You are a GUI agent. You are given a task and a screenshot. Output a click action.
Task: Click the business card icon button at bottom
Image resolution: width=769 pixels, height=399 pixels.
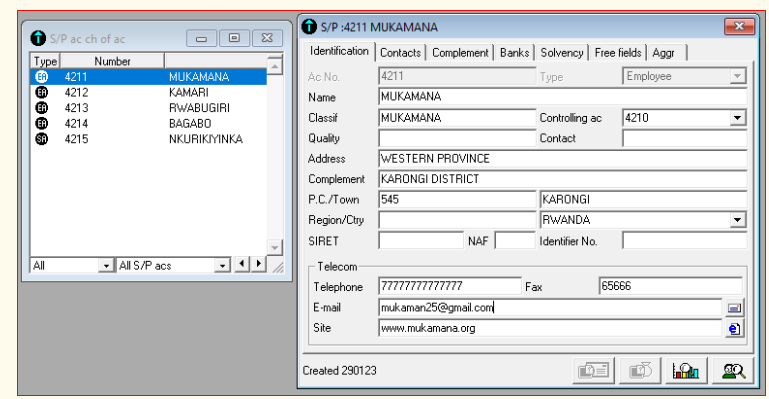click(593, 371)
